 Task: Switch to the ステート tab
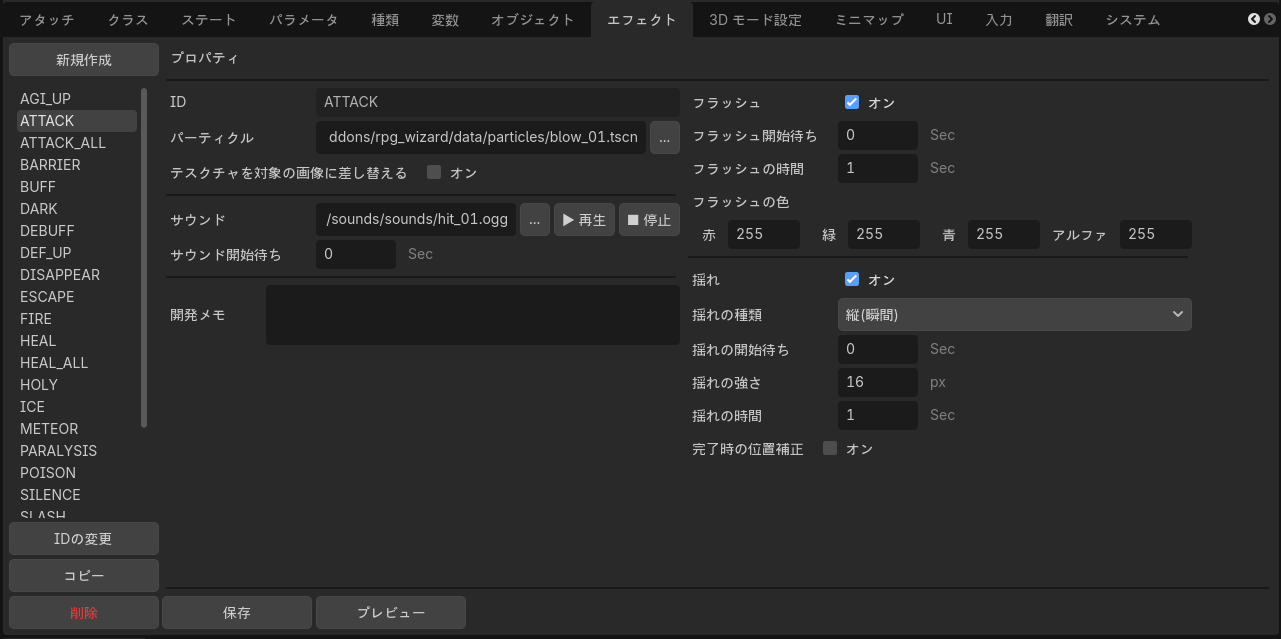209,20
